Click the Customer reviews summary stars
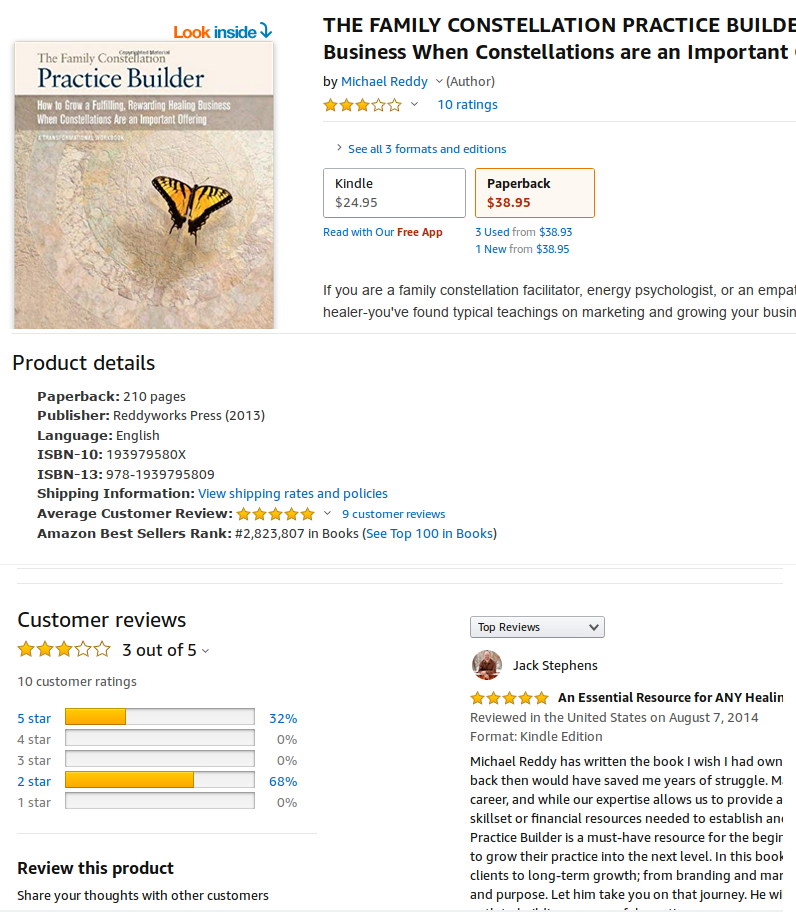 point(64,650)
